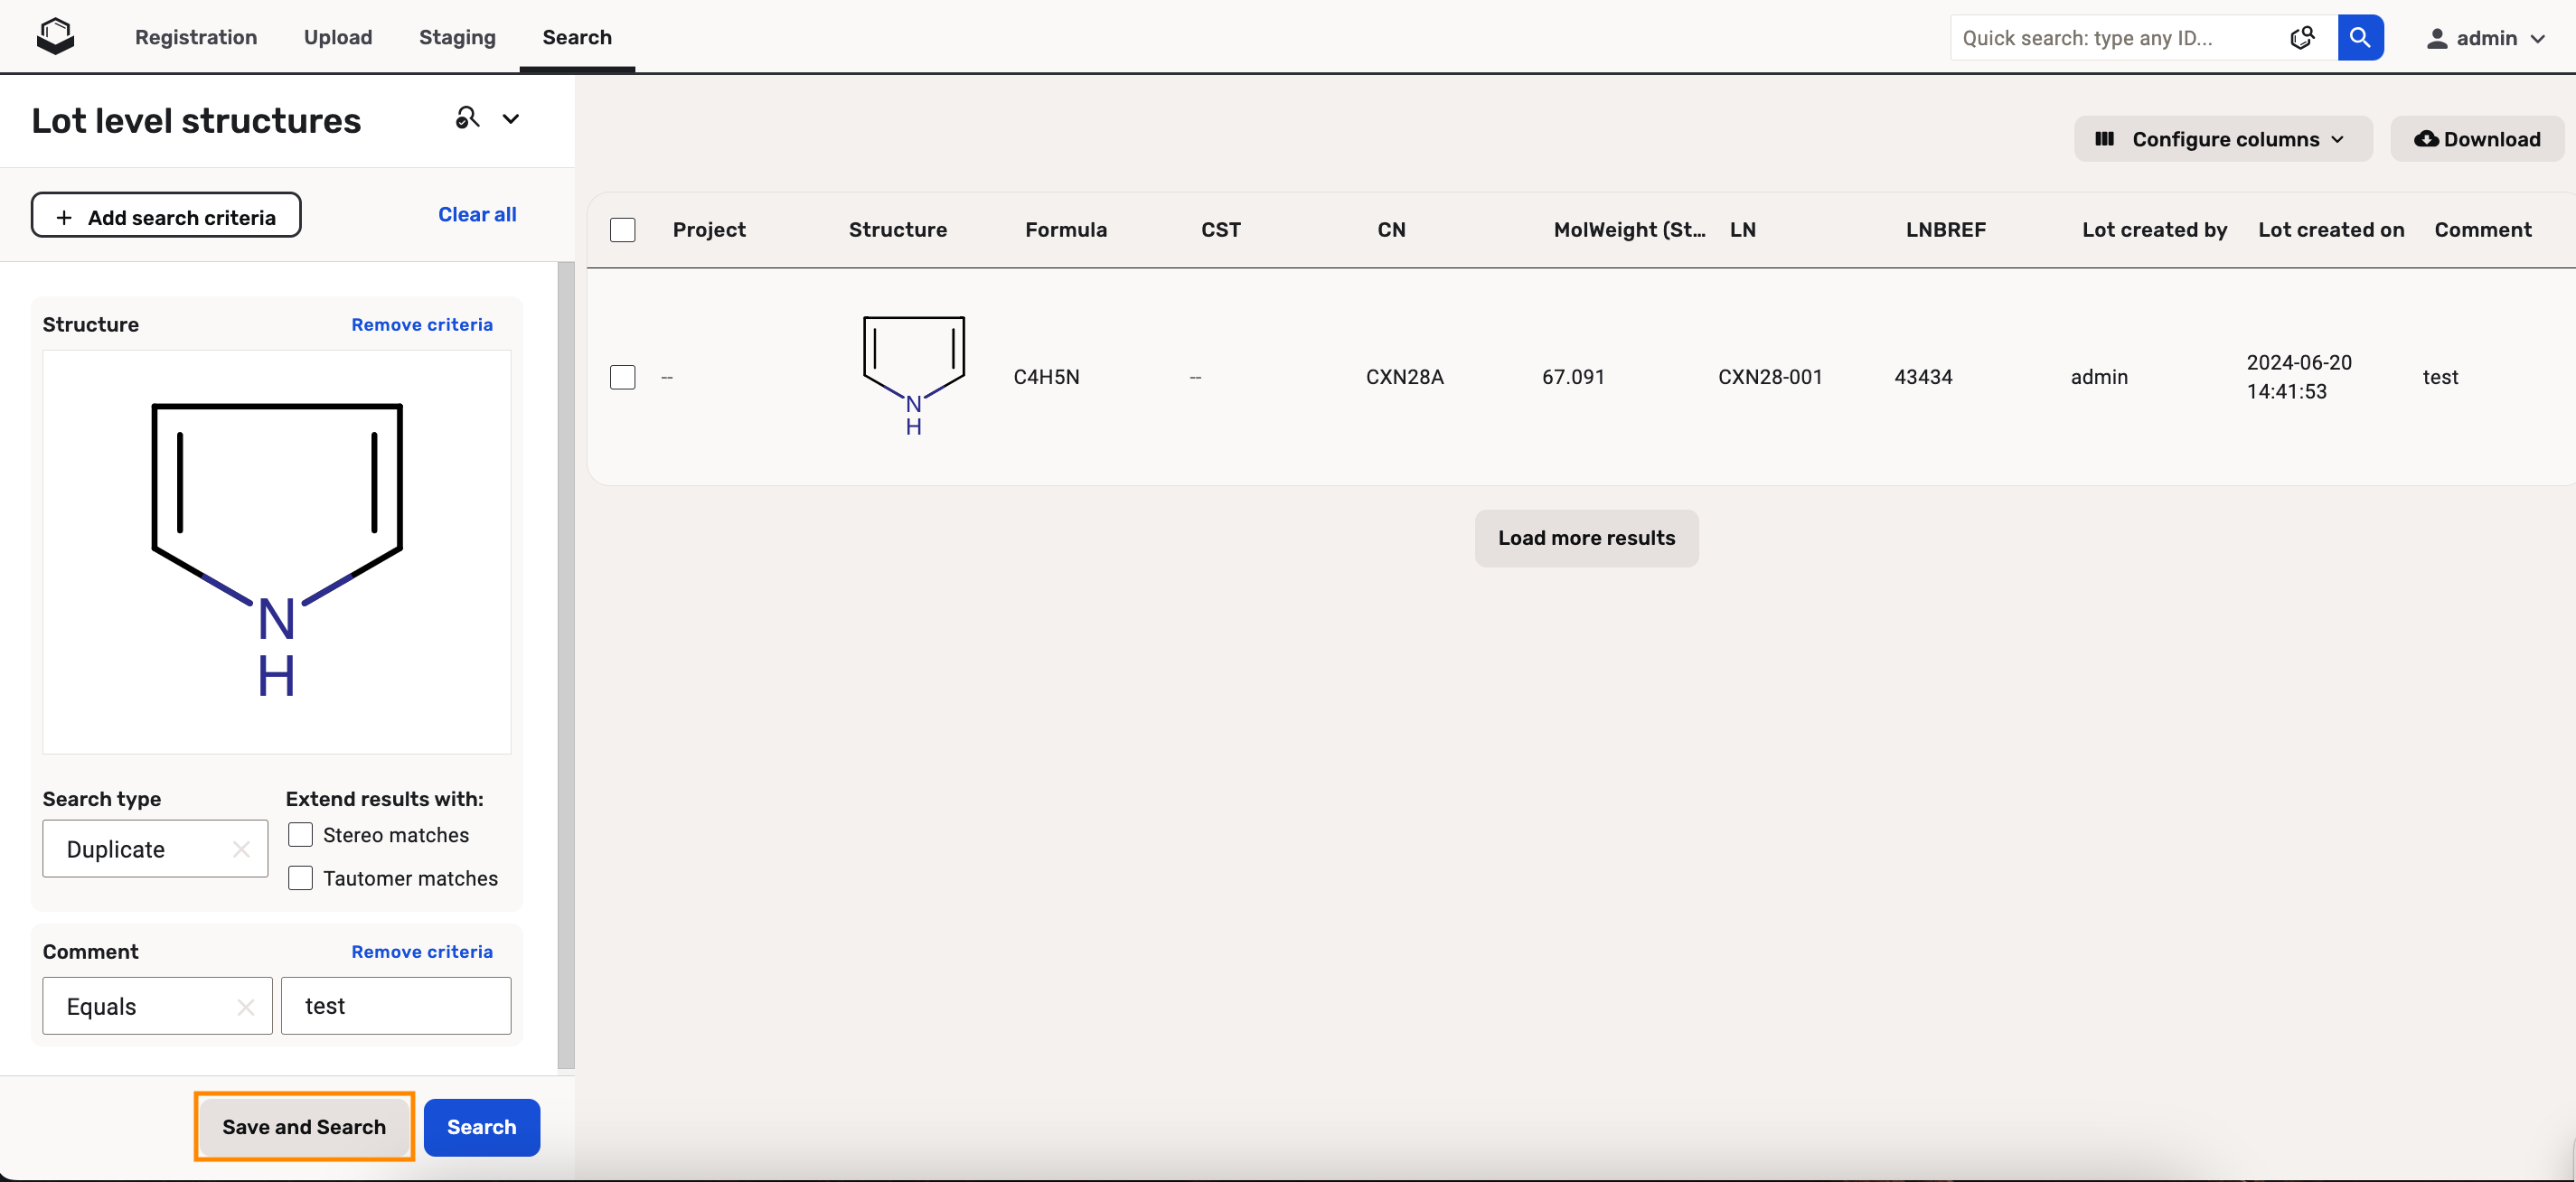The image size is (2576, 1182).
Task: Expand chevron next to Lot level structures
Action: tap(511, 119)
